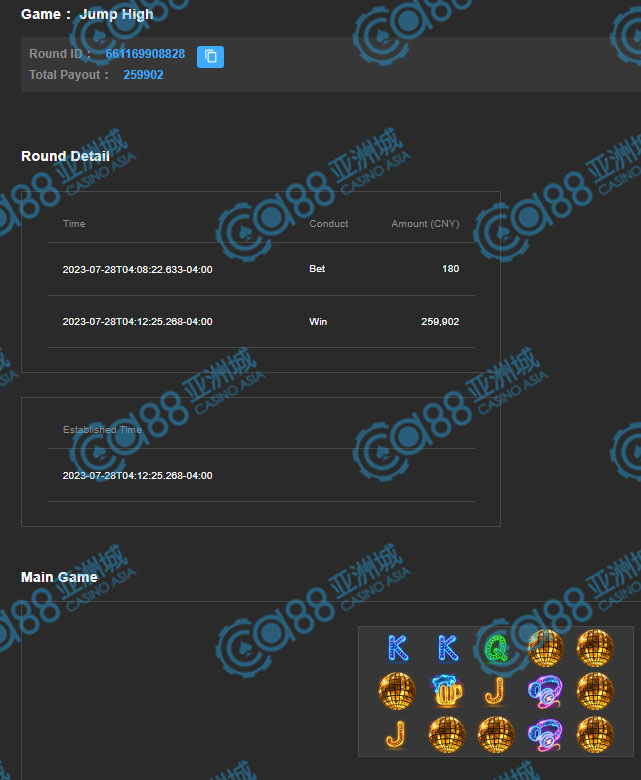This screenshot has width=641, height=780.
Task: Click the Bet conduct cell
Action: pos(317,269)
